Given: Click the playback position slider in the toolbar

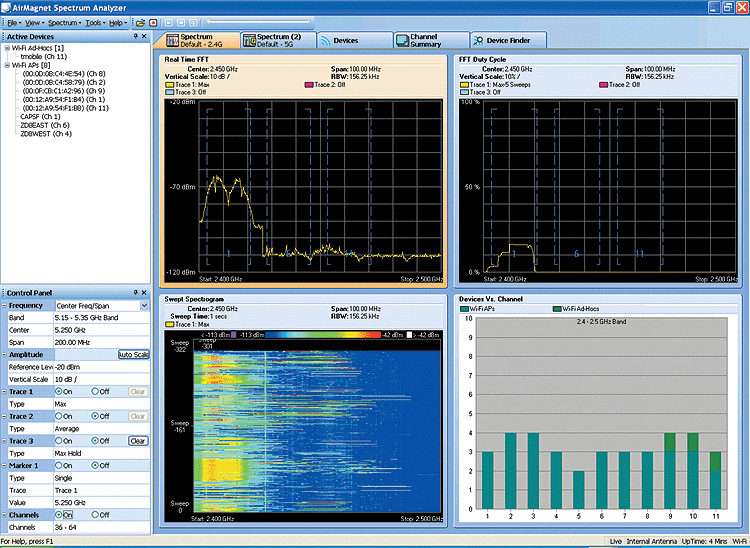Looking at the screenshot, I should click(x=258, y=22).
